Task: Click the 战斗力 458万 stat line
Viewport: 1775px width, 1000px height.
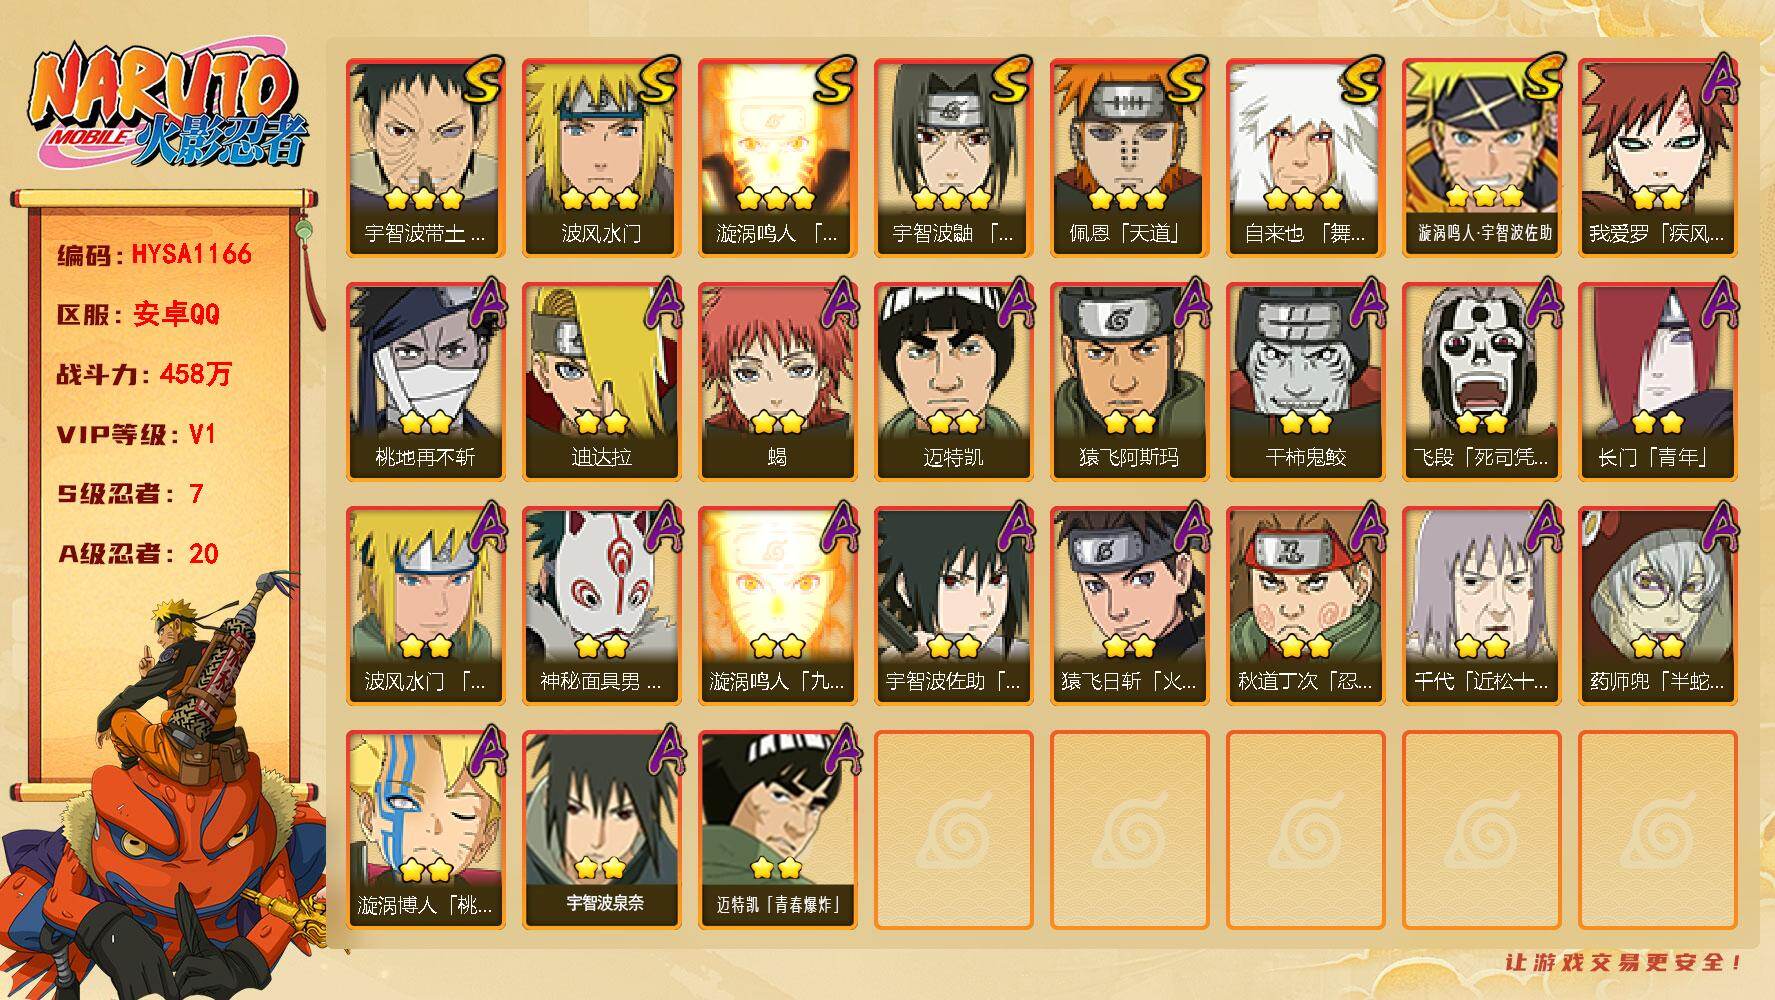Action: coord(144,374)
